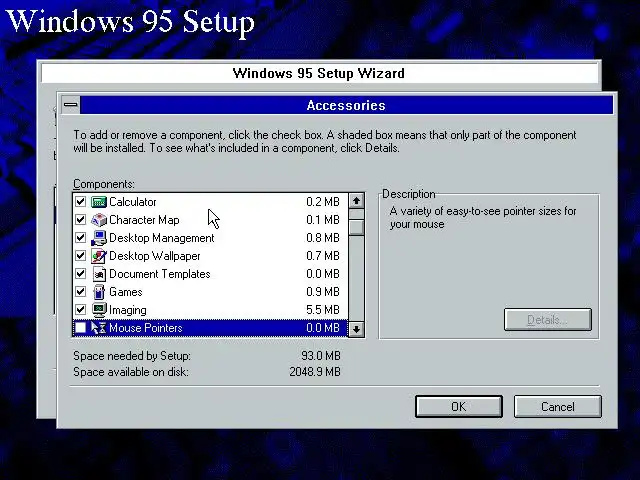Select the Games row label
The height and width of the screenshot is (480, 640).
click(126, 292)
